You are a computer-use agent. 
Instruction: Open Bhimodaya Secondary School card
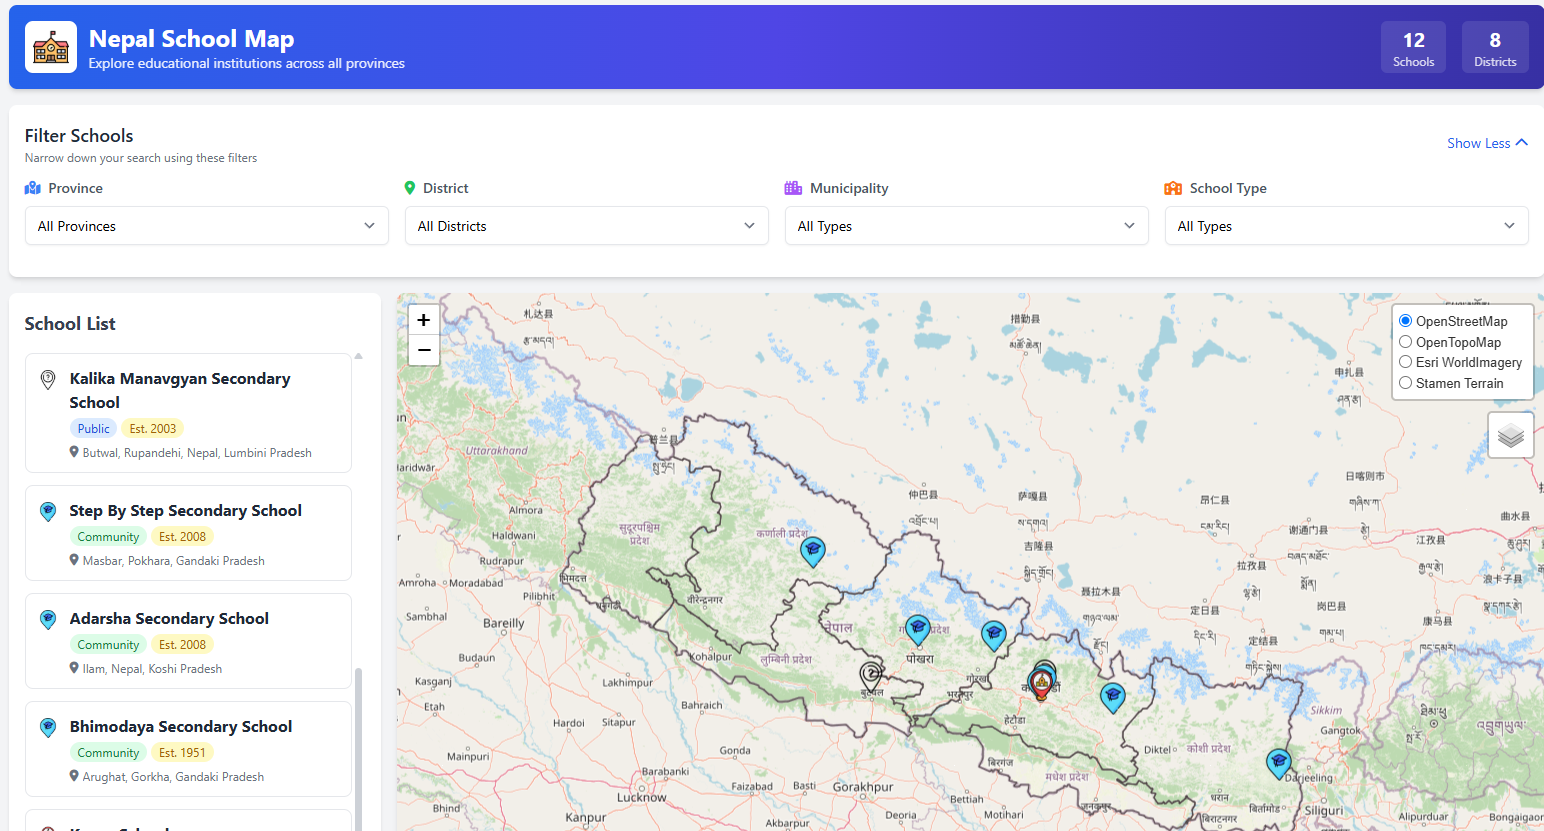pos(188,749)
